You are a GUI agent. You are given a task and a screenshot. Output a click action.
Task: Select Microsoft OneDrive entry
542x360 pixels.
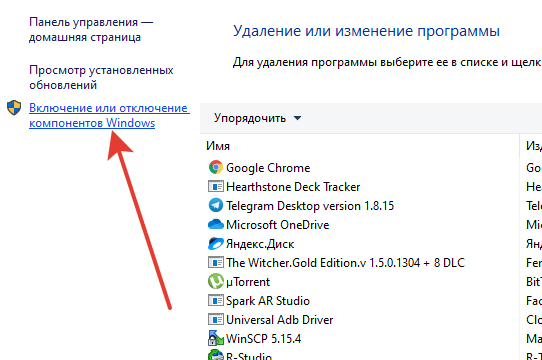coord(278,225)
